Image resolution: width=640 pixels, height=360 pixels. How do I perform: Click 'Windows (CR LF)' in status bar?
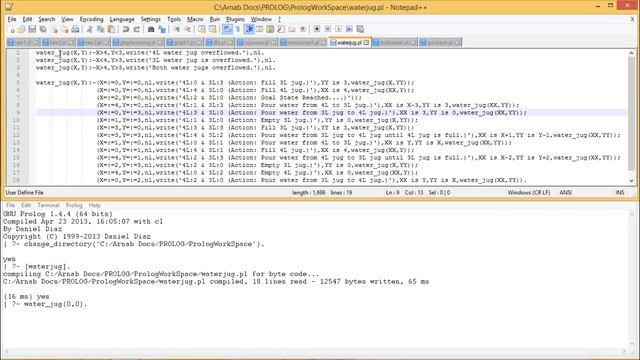[x=529, y=193]
